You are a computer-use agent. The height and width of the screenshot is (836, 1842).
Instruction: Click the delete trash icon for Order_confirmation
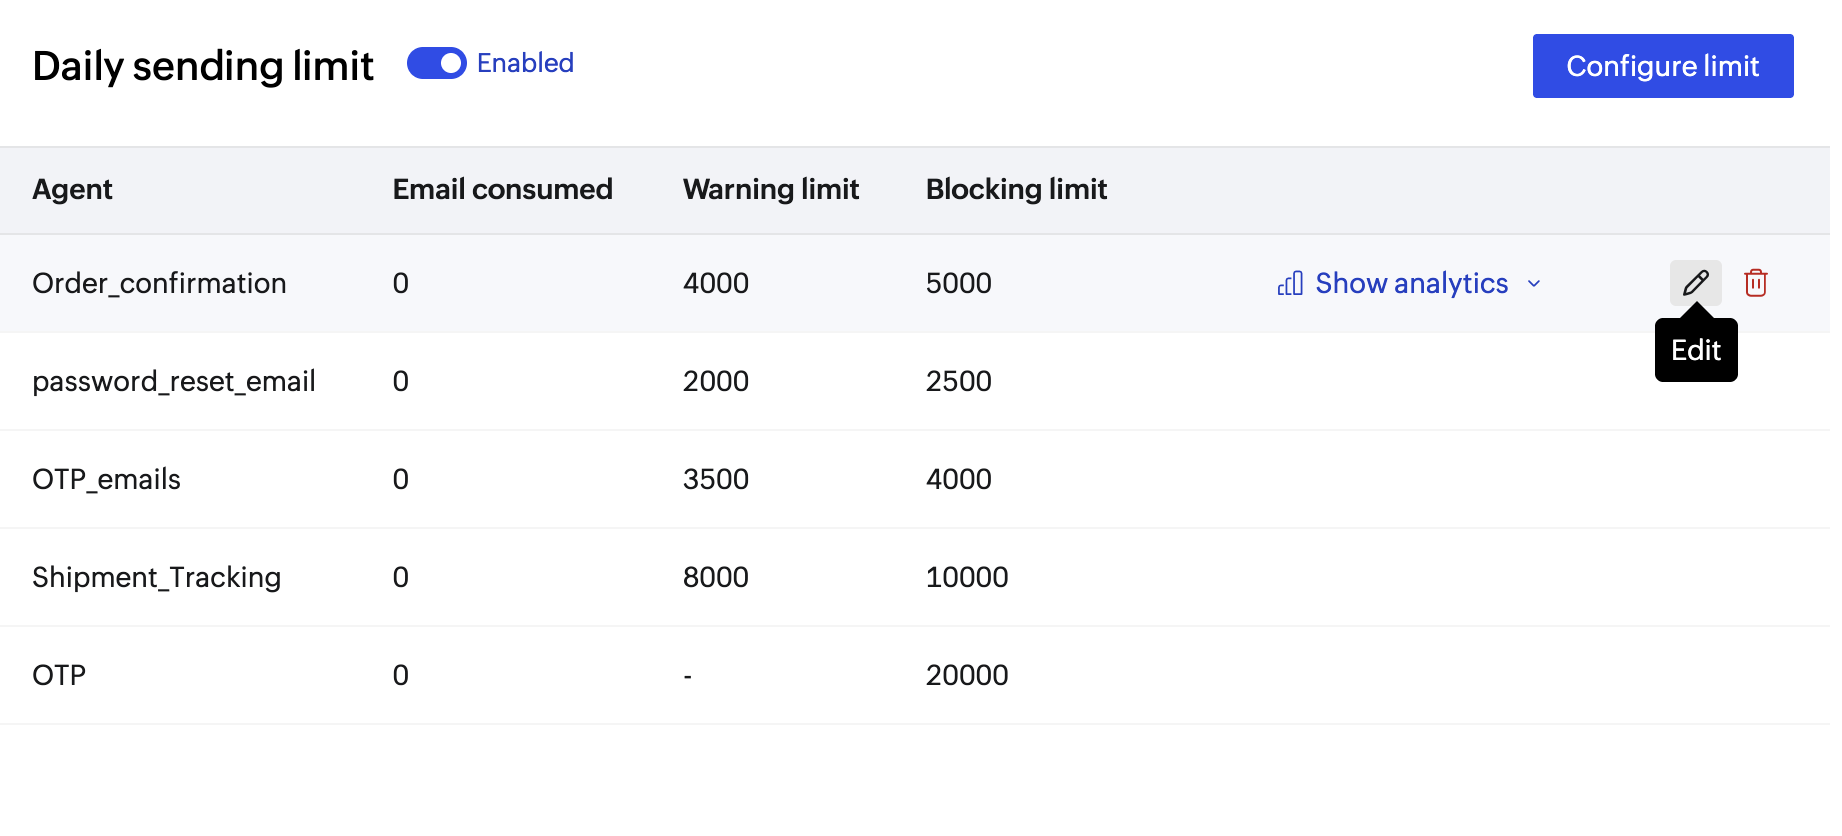[x=1757, y=283]
